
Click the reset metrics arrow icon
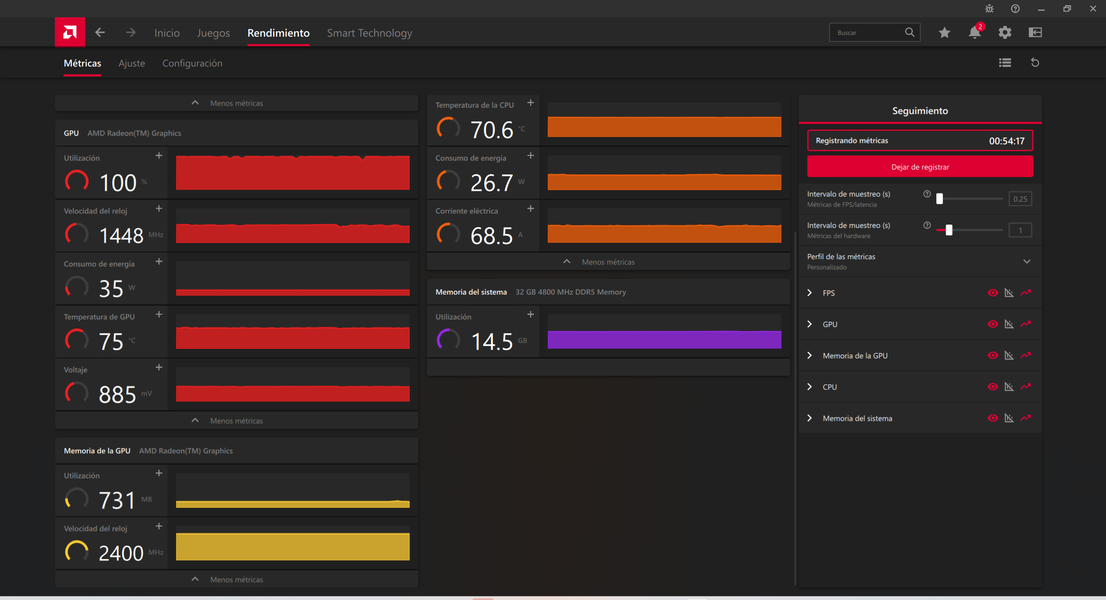pos(1035,63)
